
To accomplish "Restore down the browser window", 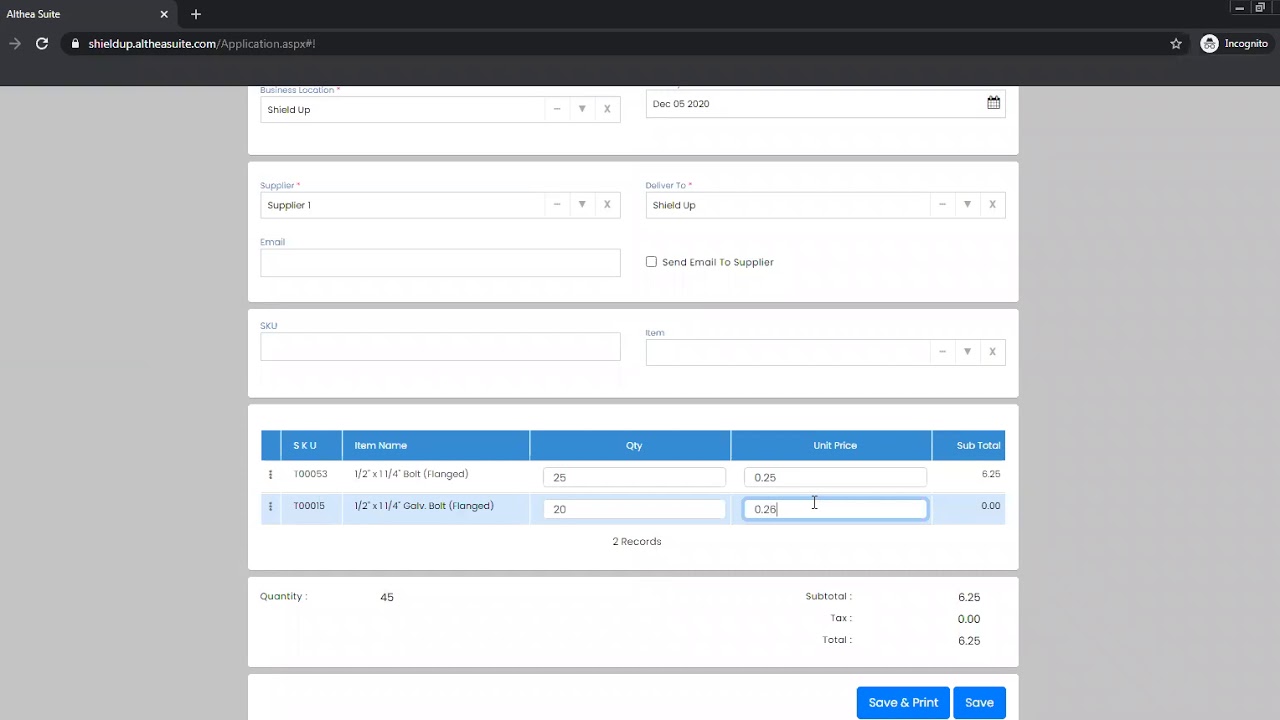I will click(x=1261, y=8).
